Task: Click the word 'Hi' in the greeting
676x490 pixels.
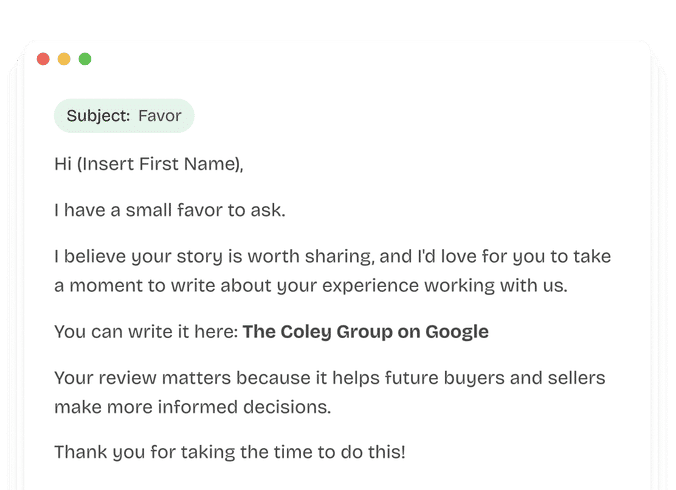Action: (x=63, y=163)
